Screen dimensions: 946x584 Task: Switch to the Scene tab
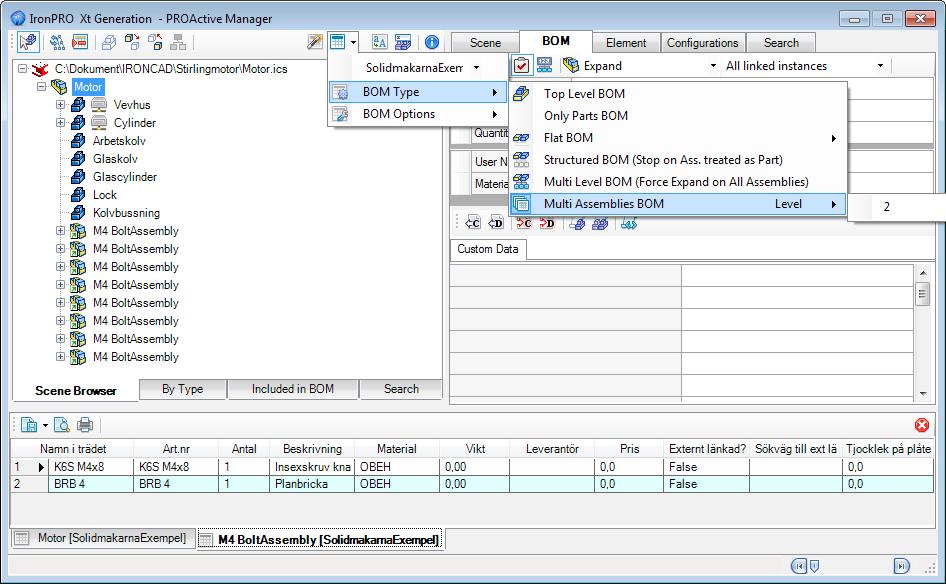tap(485, 43)
